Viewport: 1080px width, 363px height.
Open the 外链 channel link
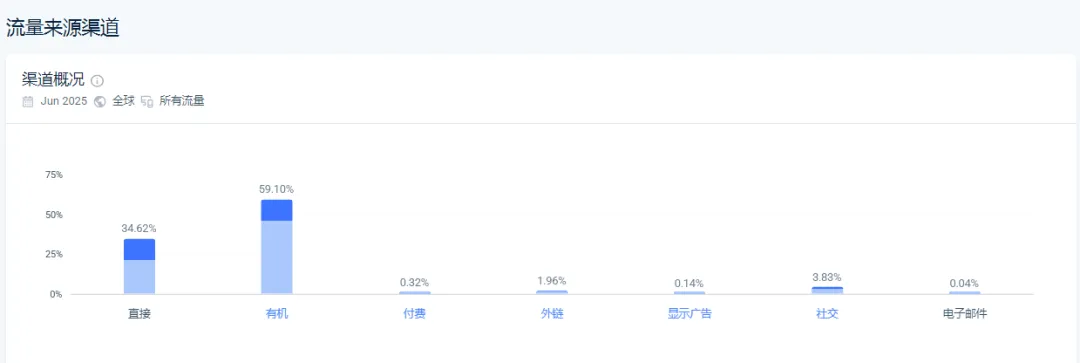[552, 314]
